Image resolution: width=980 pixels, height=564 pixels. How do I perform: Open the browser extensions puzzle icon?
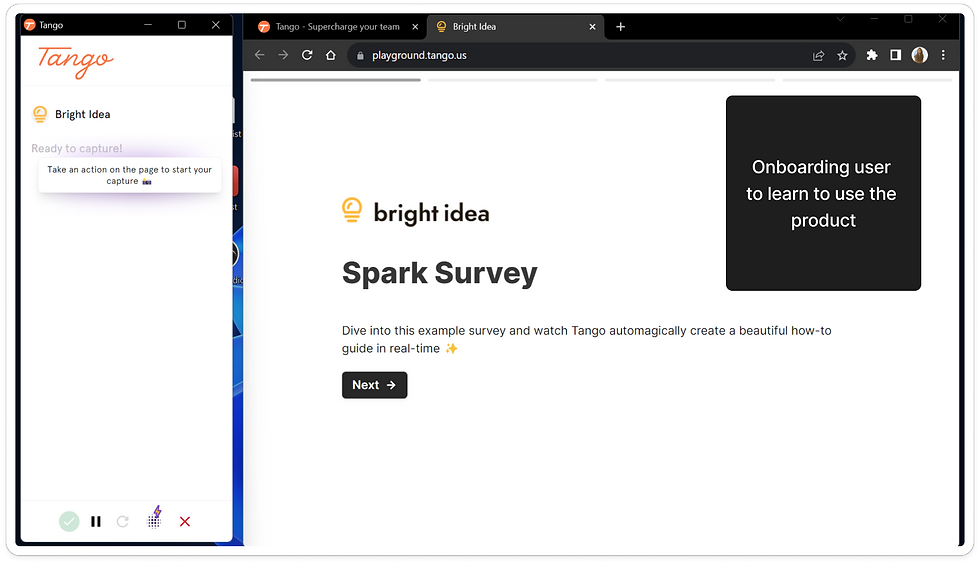coord(872,55)
